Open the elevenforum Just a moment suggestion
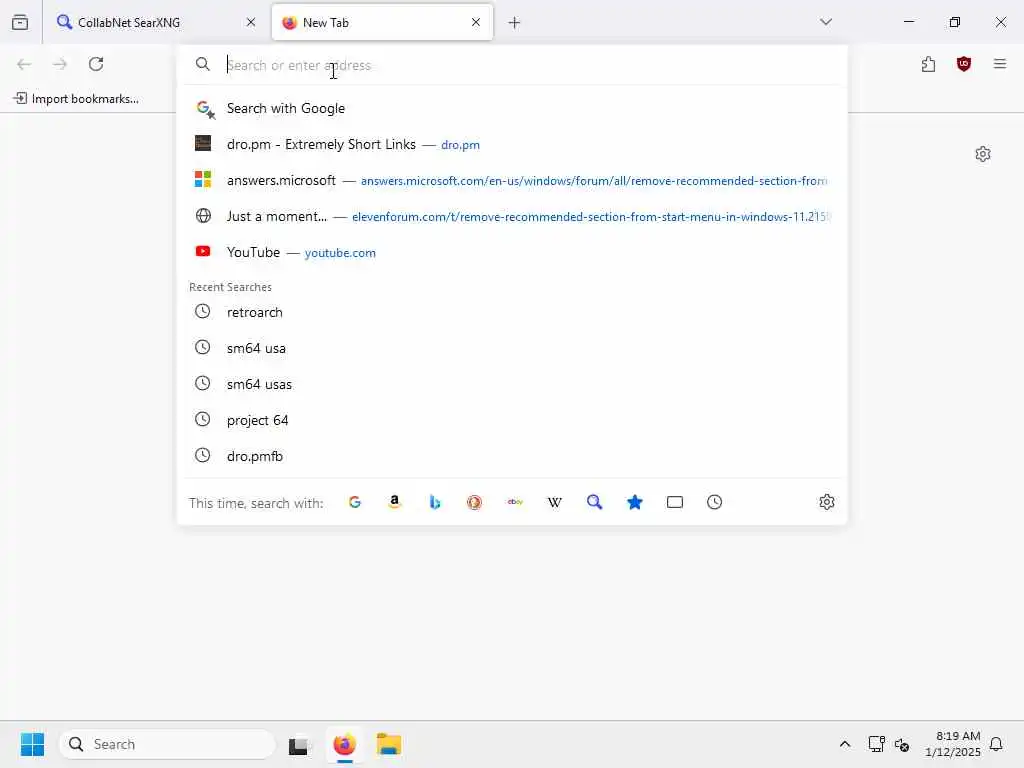This screenshot has width=1024, height=768. click(513, 216)
